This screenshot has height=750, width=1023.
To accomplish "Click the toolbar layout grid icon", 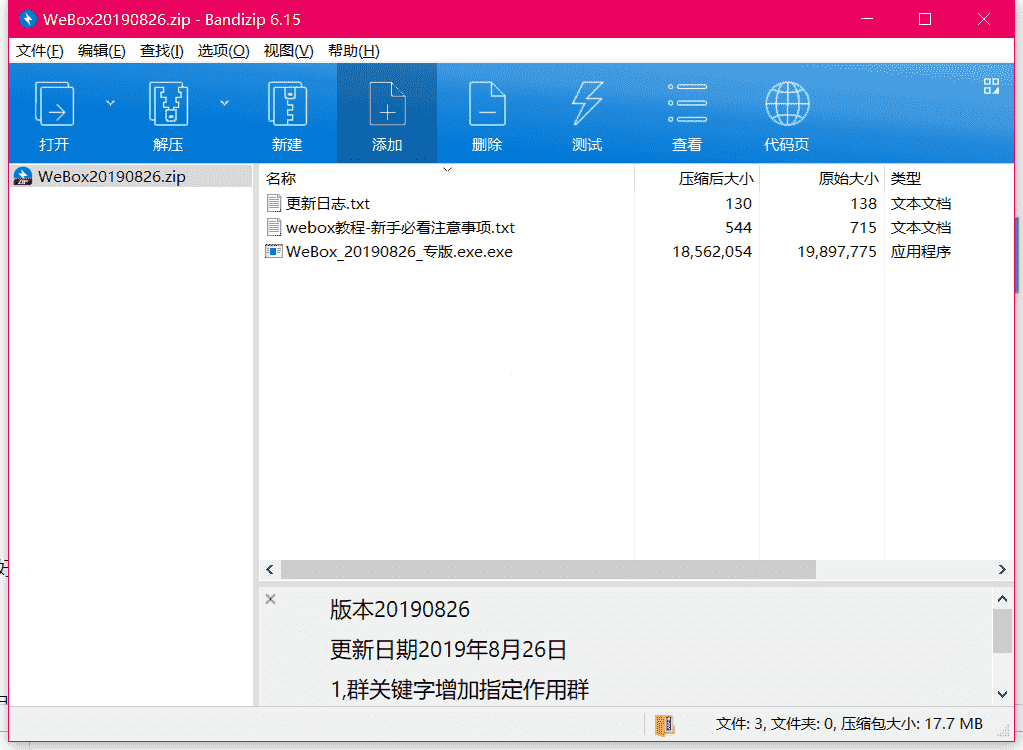I will point(991,86).
